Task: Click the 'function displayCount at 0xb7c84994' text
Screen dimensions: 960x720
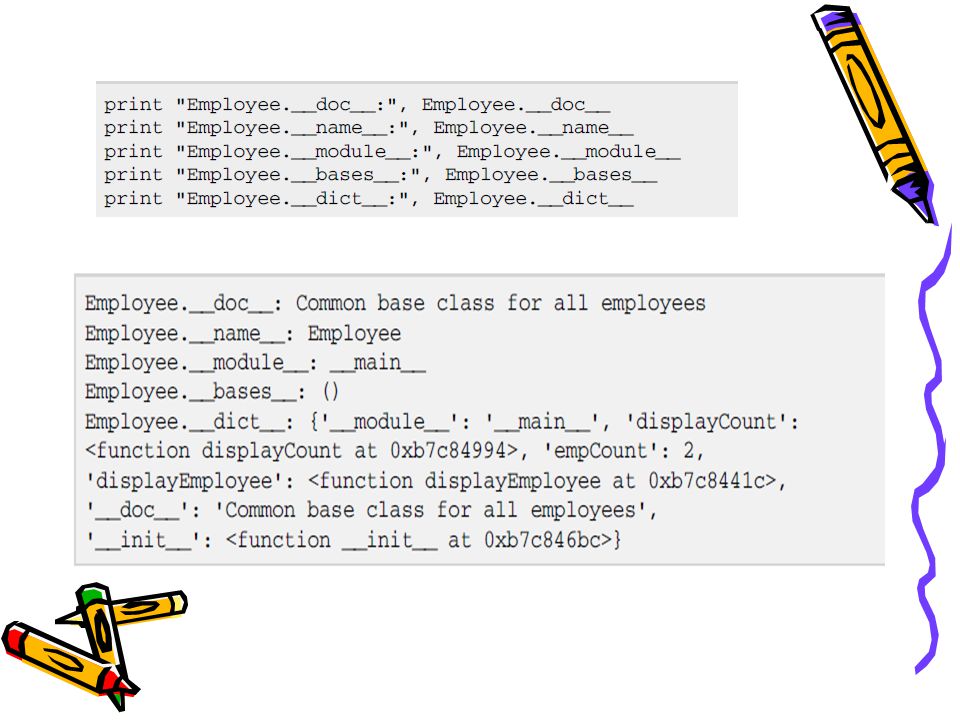Action: pos(301,451)
